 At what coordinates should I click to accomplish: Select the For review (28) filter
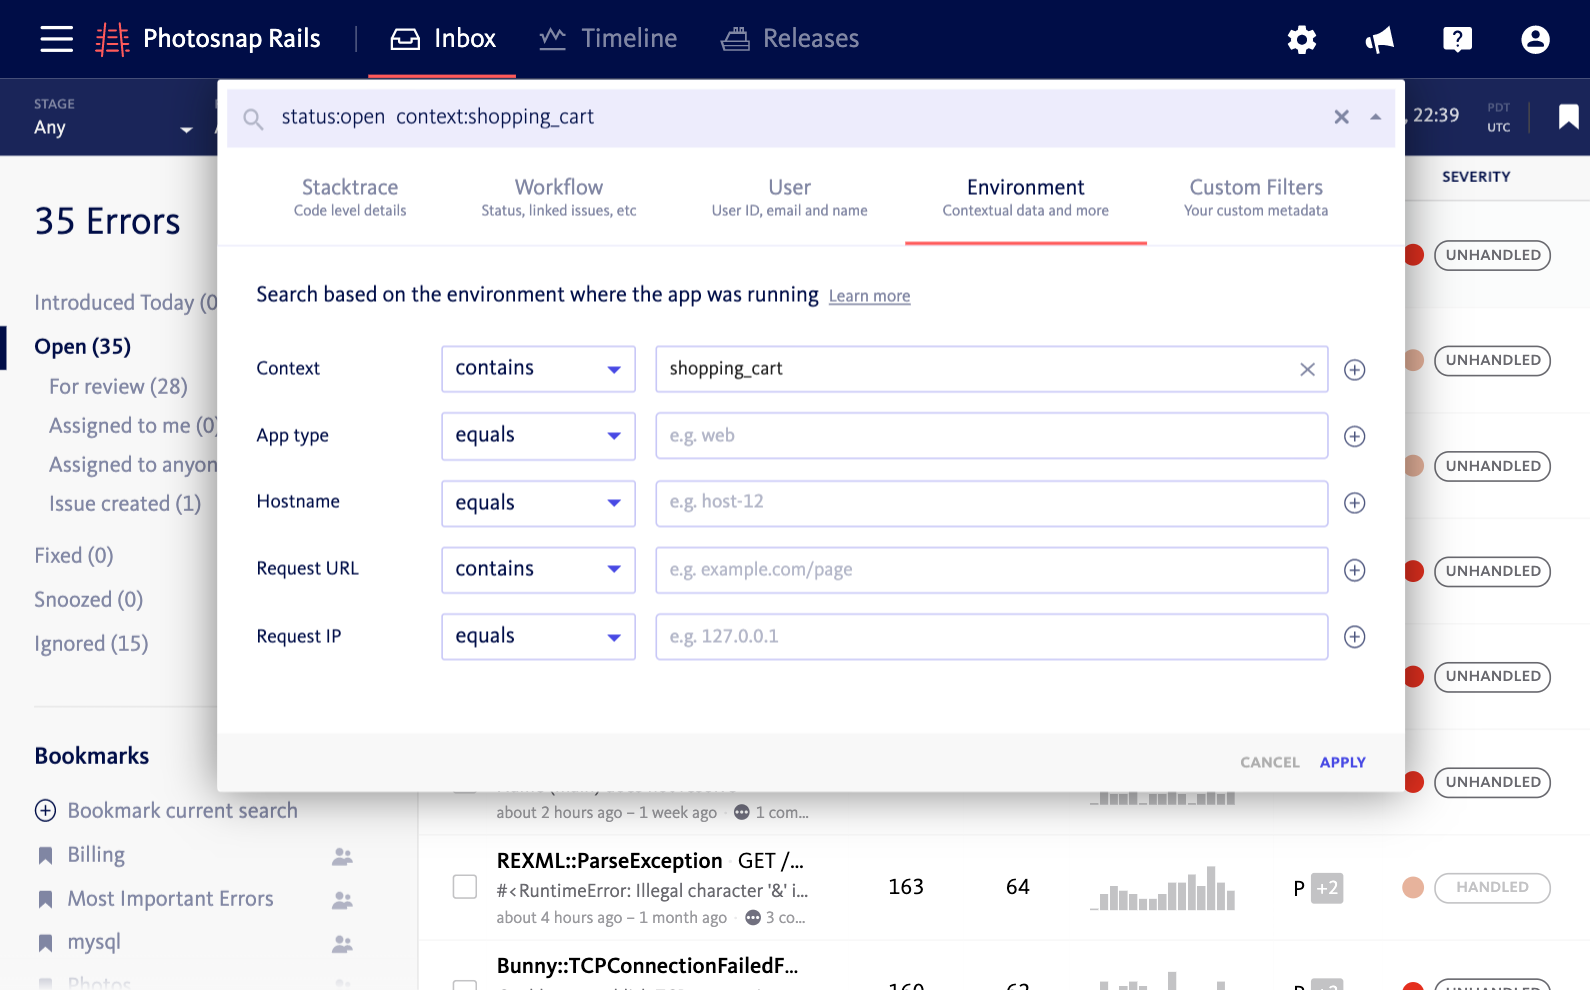coord(118,386)
